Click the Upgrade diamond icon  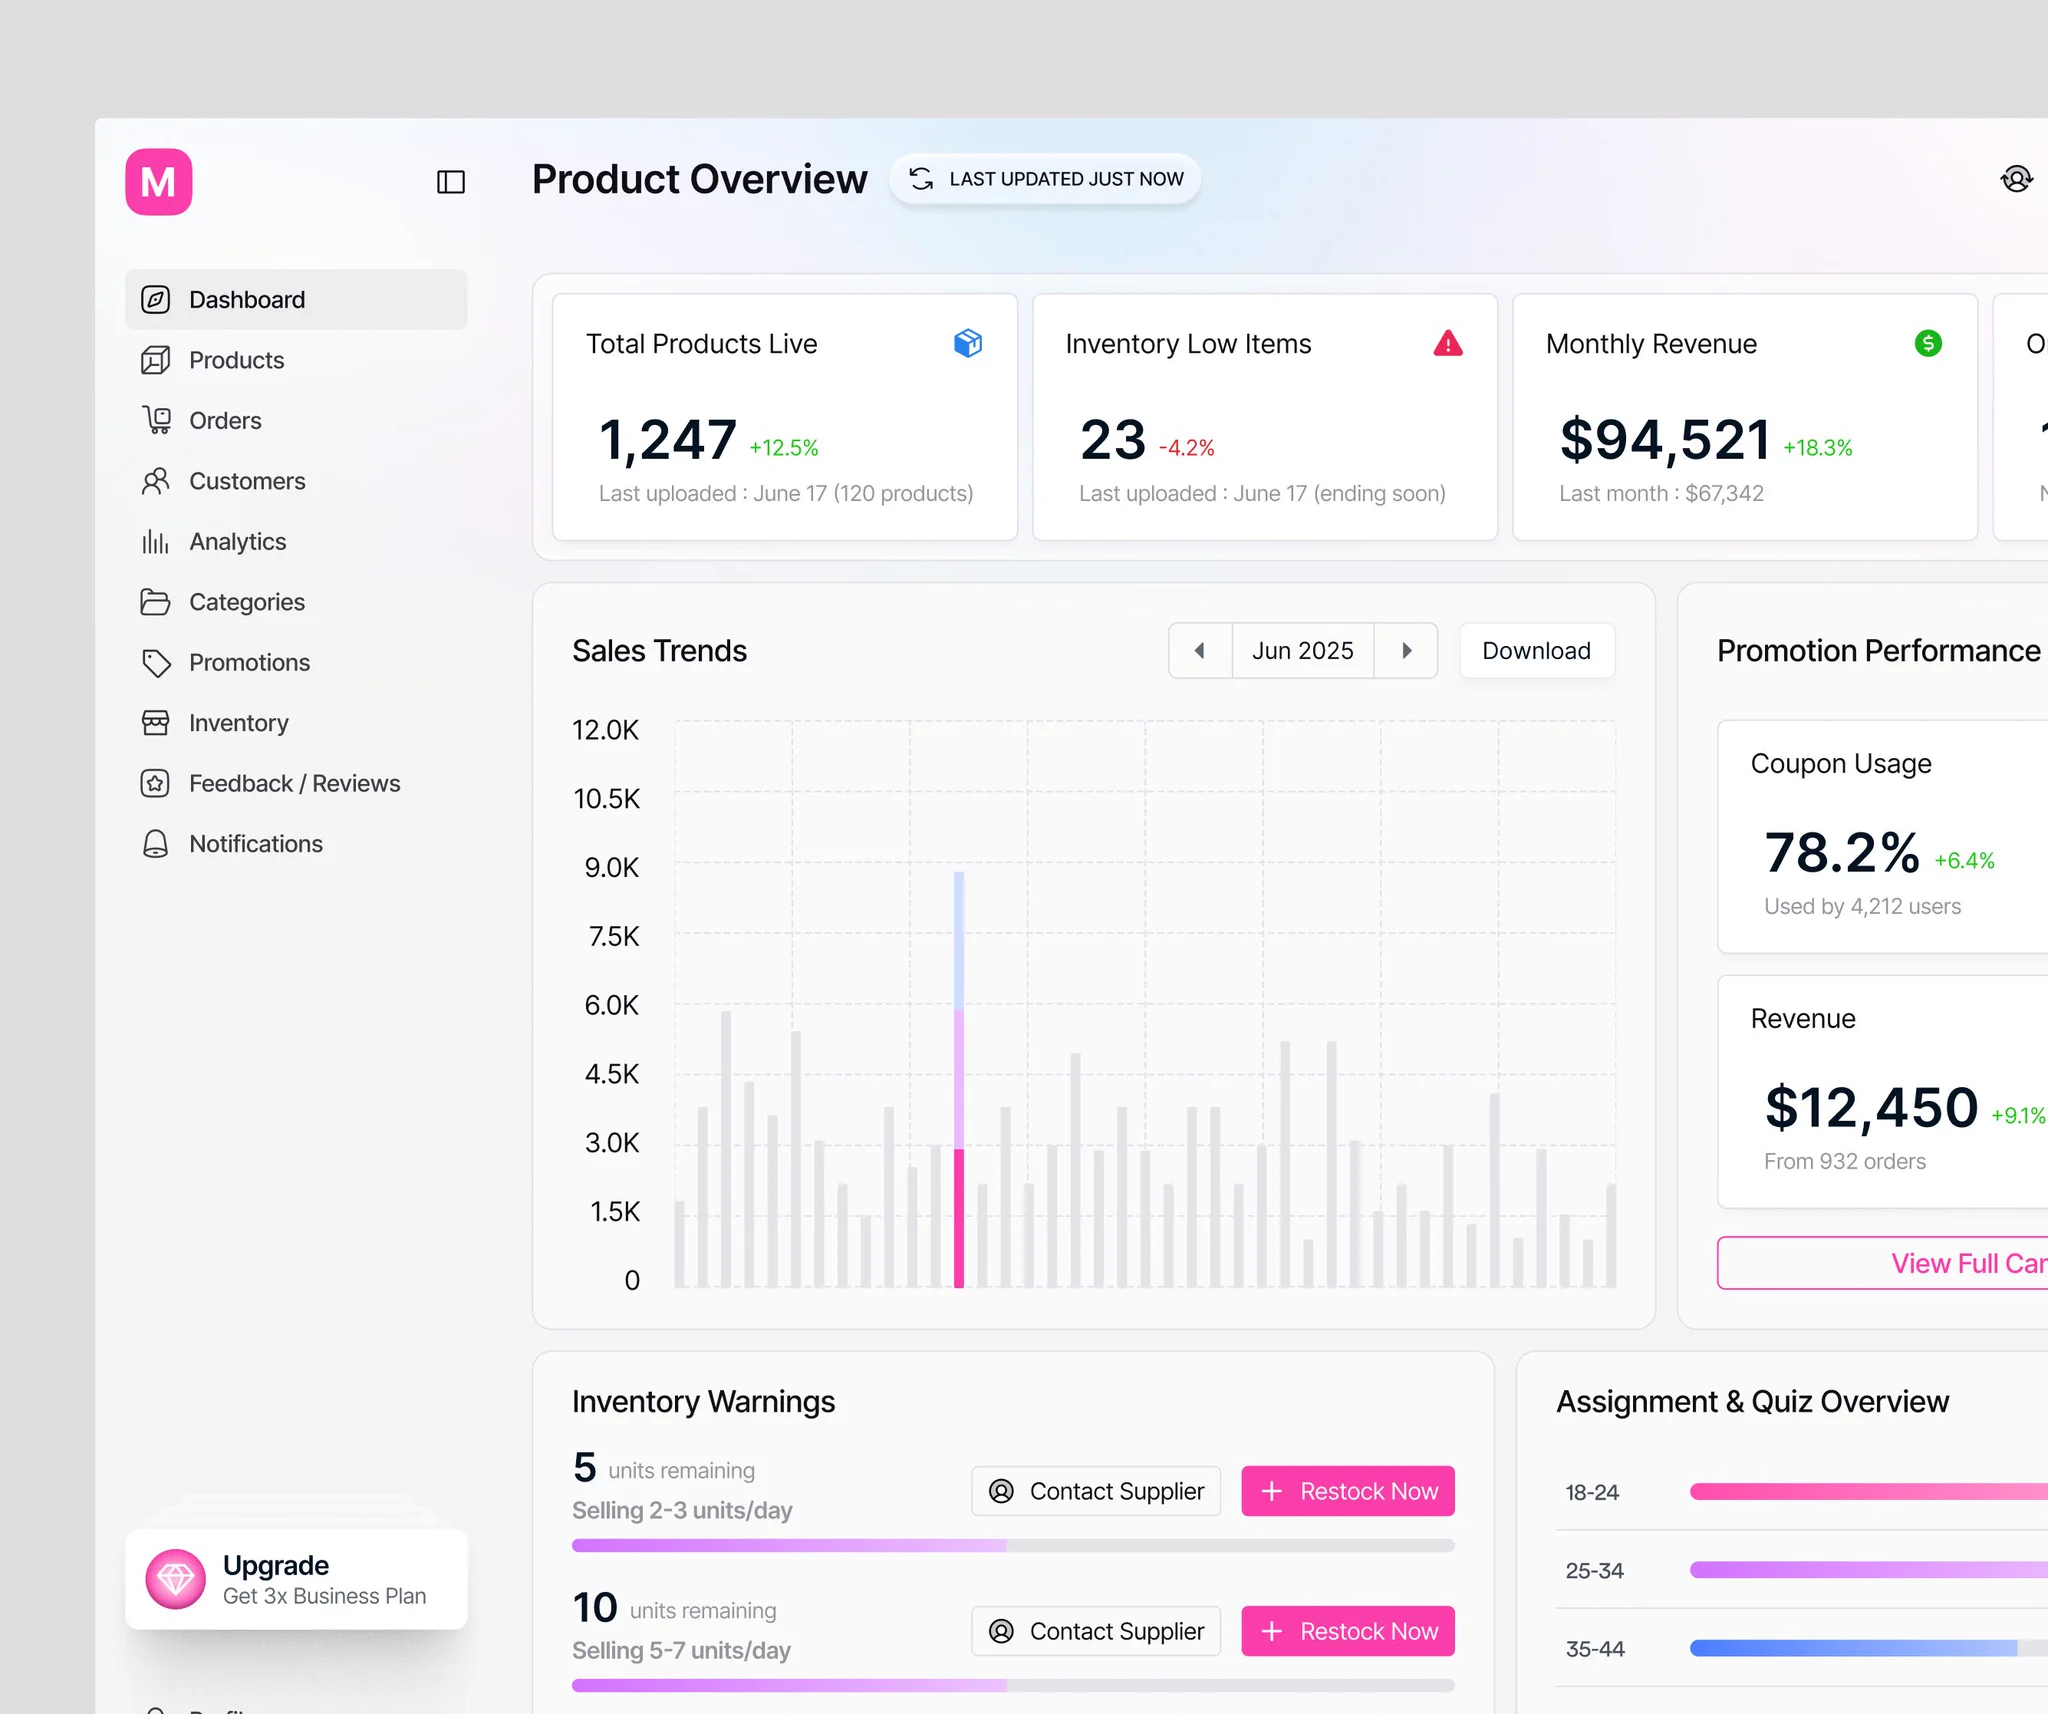point(175,1579)
